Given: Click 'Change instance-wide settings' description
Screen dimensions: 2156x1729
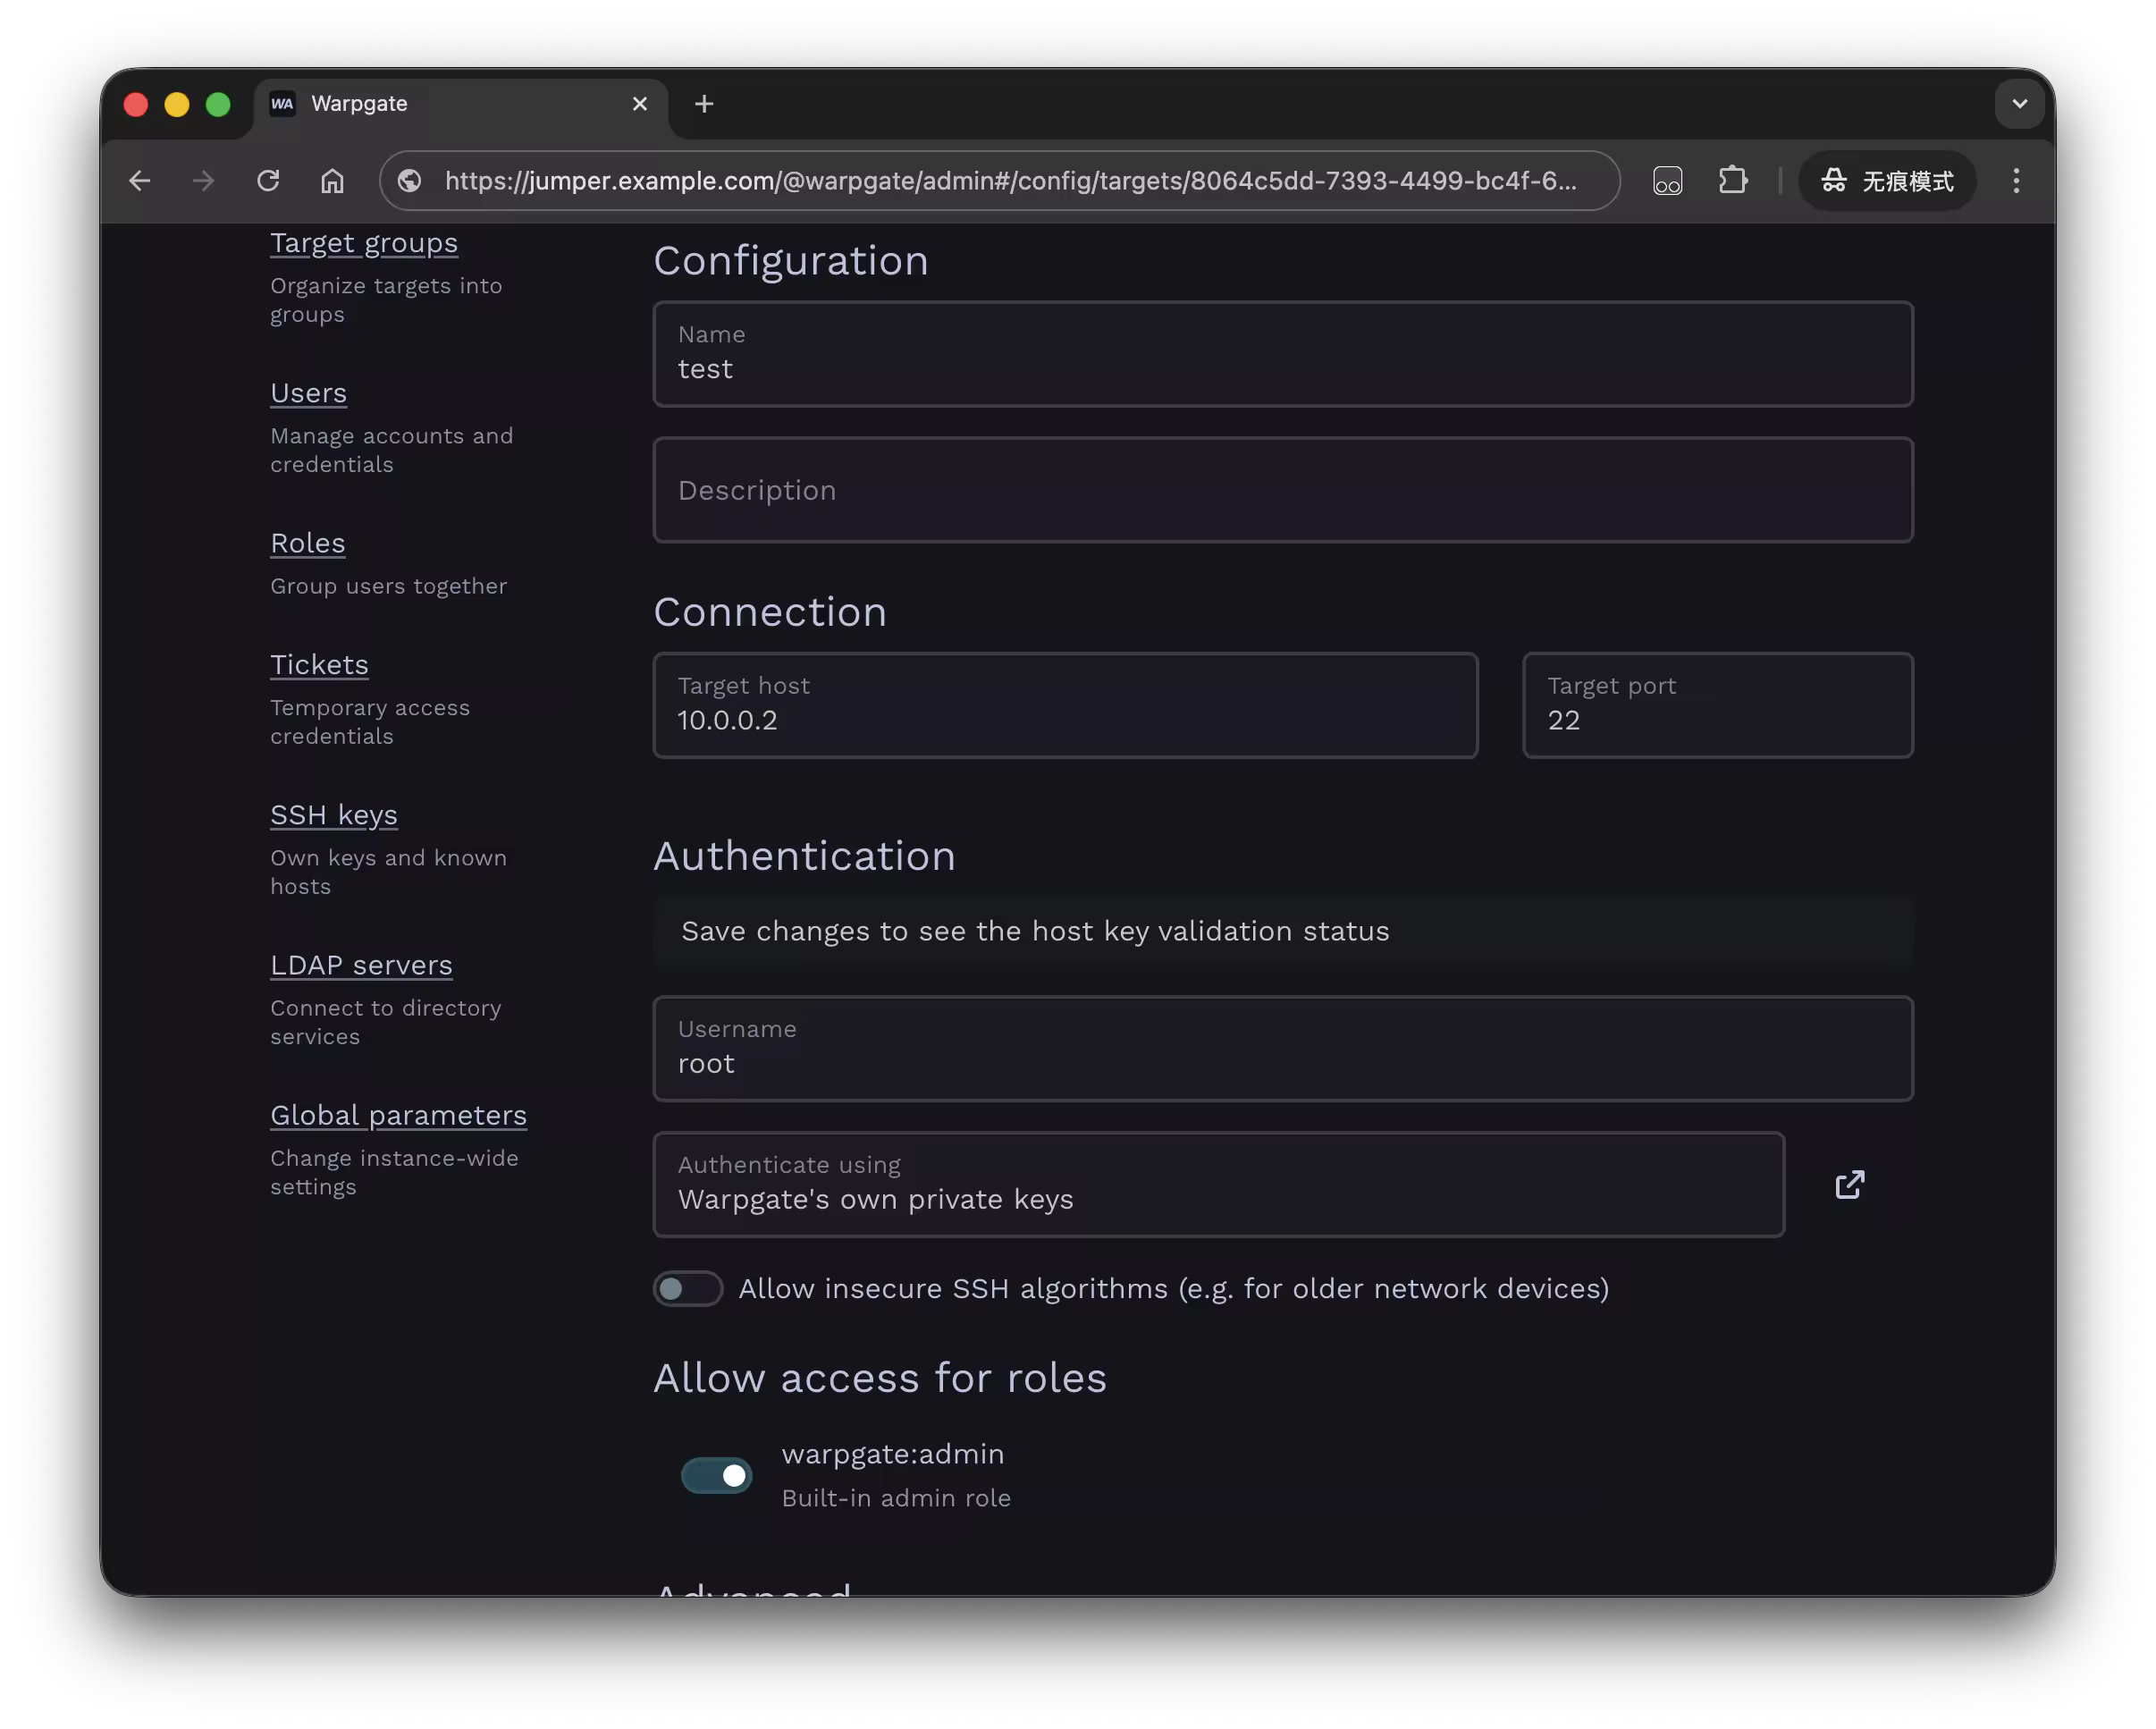Looking at the screenshot, I should click(x=394, y=1172).
